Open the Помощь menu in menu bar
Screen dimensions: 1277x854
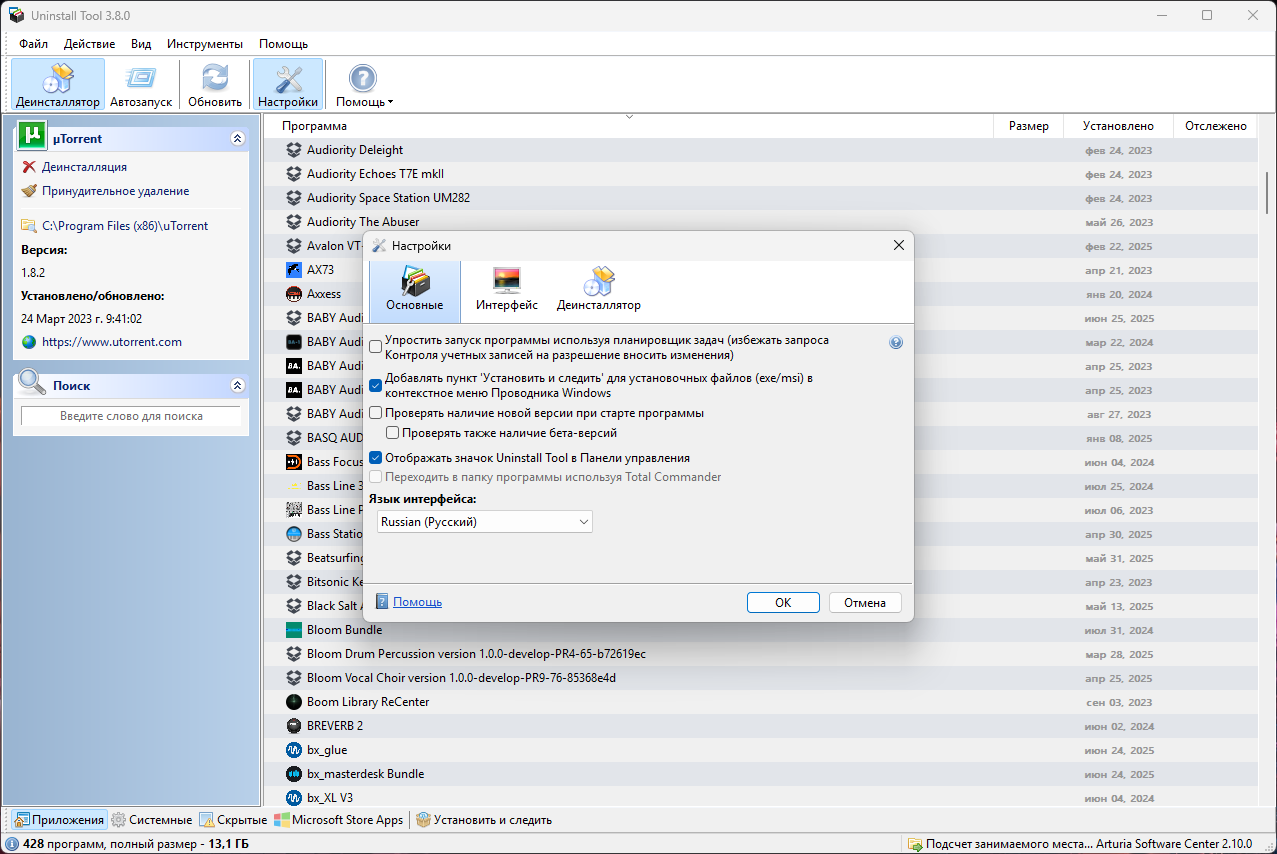point(283,44)
